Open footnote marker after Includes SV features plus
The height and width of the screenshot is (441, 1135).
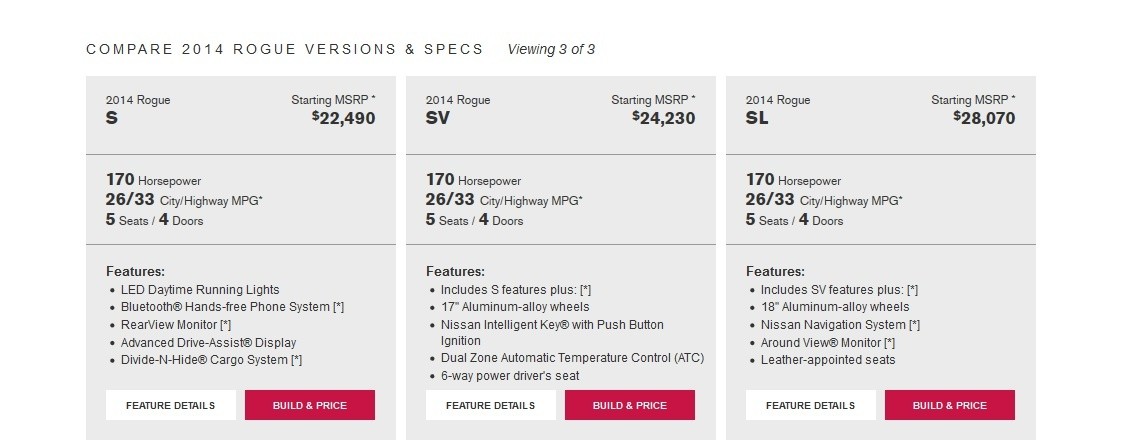point(913,290)
